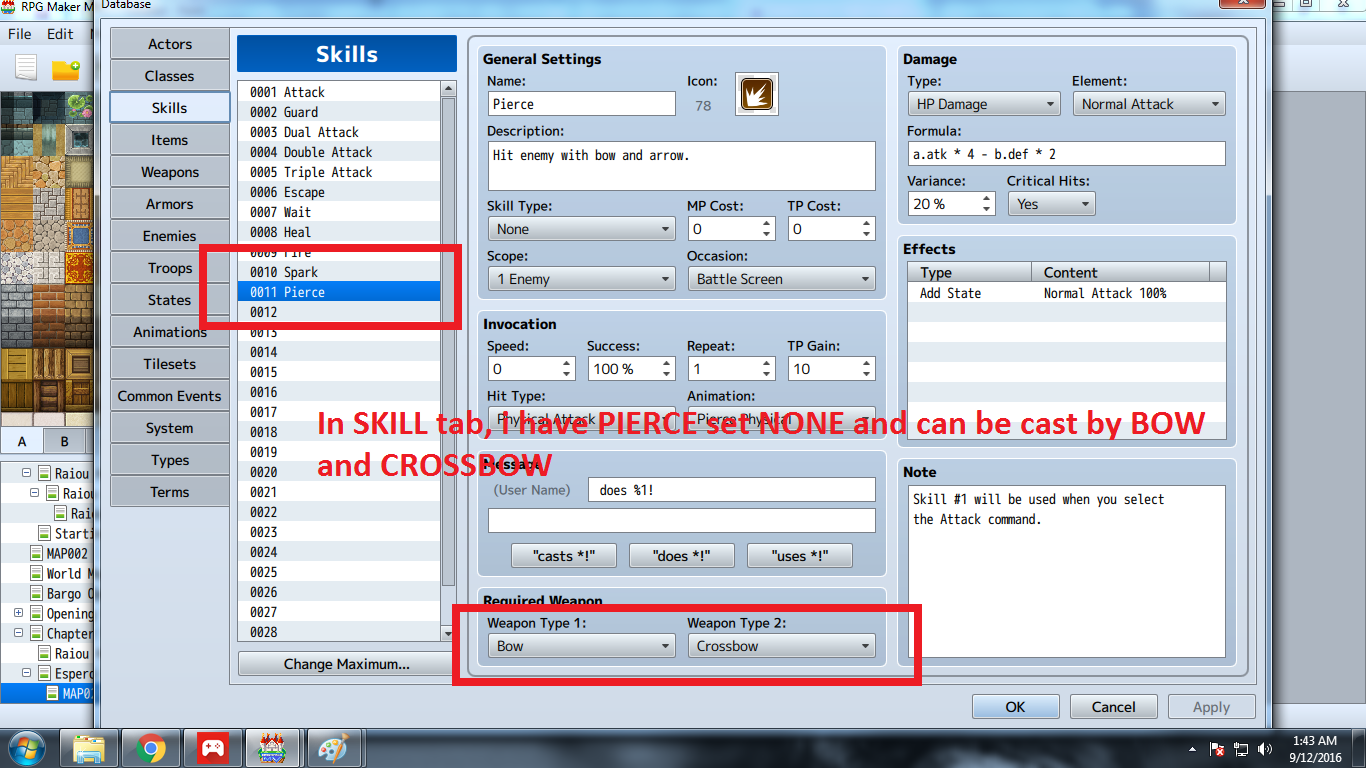1366x768 pixels.
Task: Click the OK button
Action: click(x=1015, y=707)
